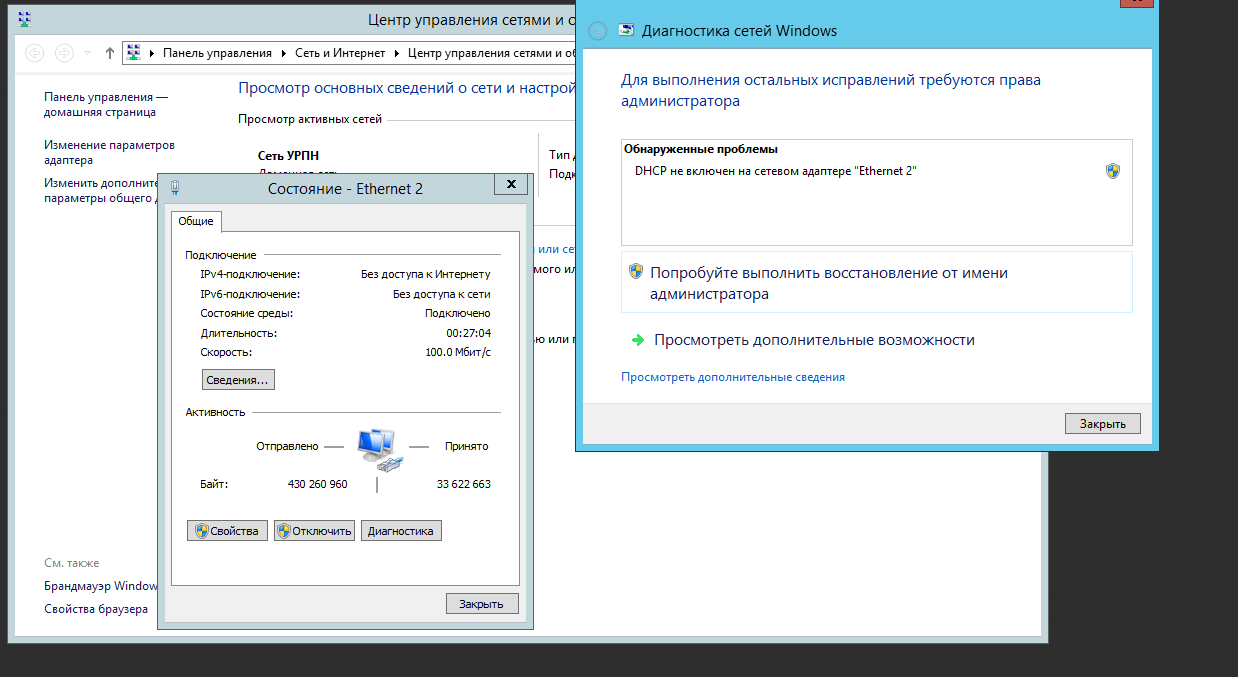Image resolution: width=1238 pixels, height=677 pixels.
Task: Click the Up one level arrow
Action: click(x=110, y=53)
